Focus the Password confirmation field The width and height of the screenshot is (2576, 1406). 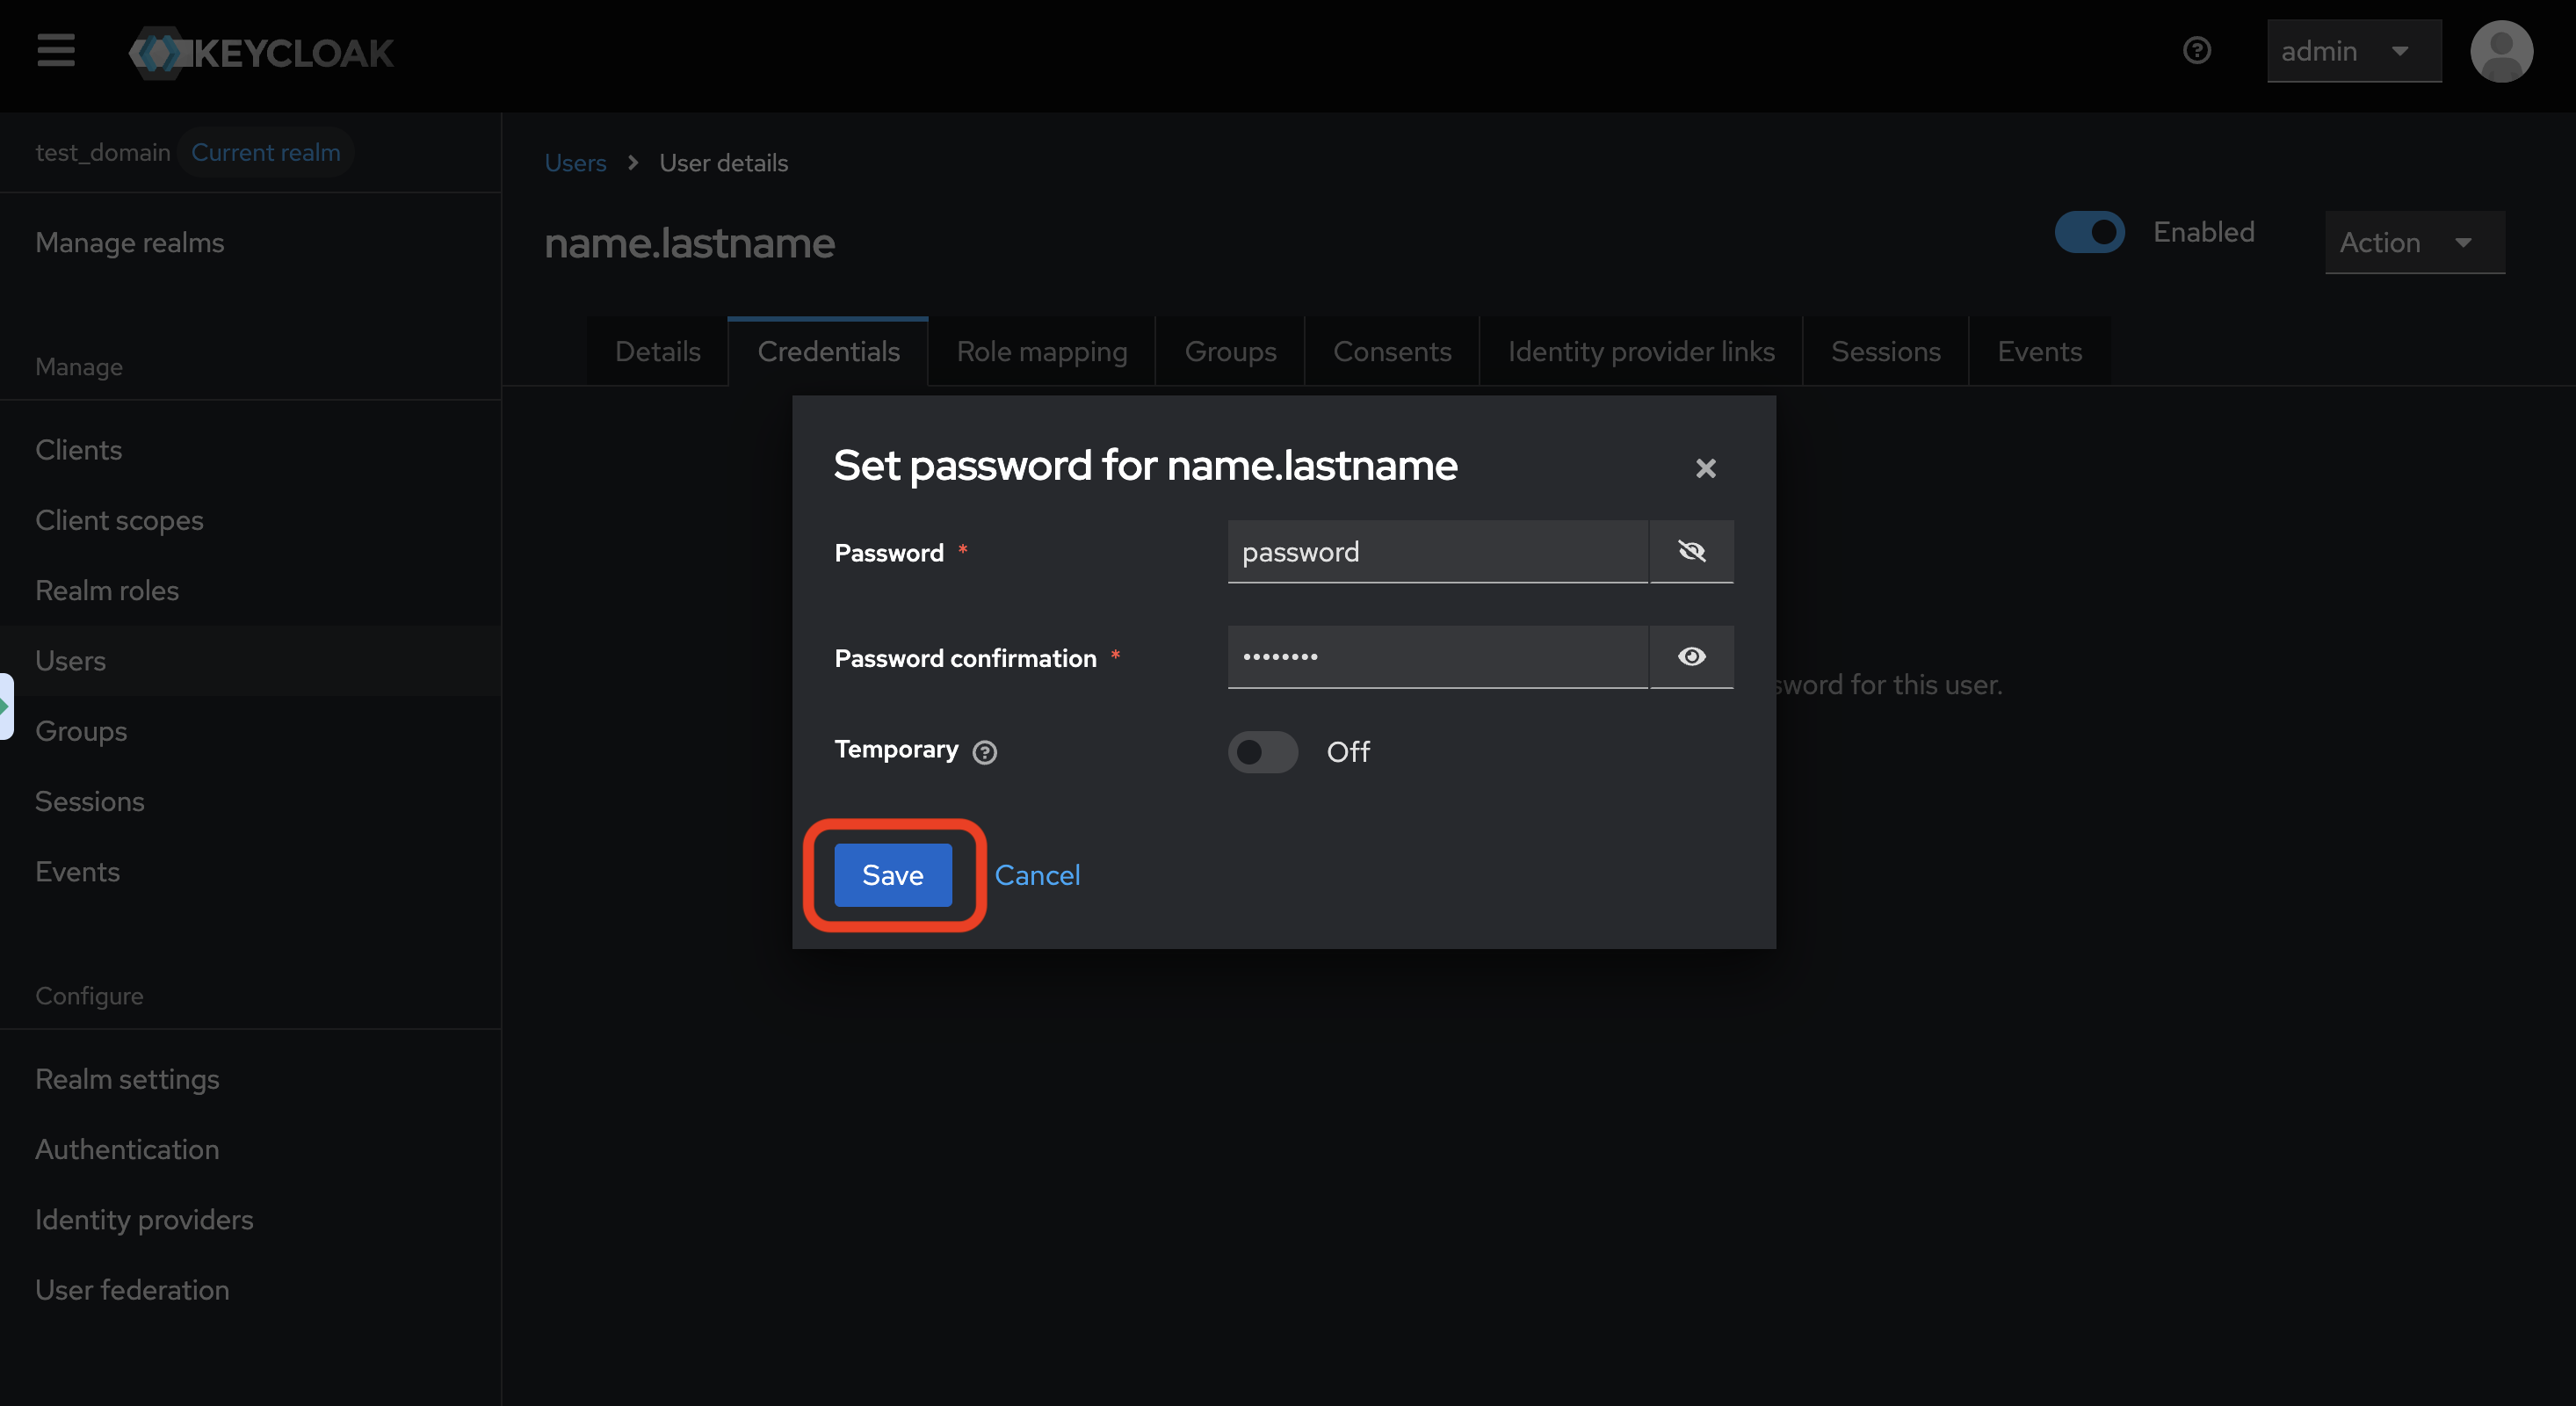pos(1436,657)
